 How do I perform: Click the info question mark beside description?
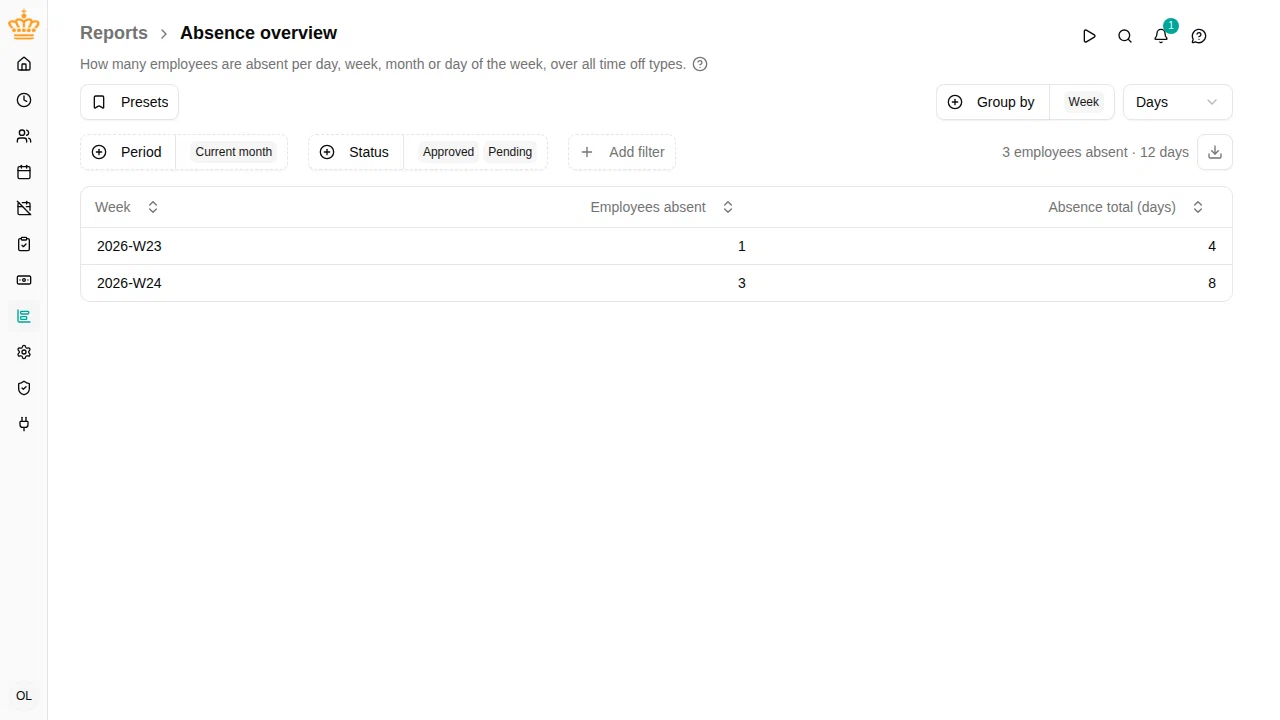(x=700, y=64)
